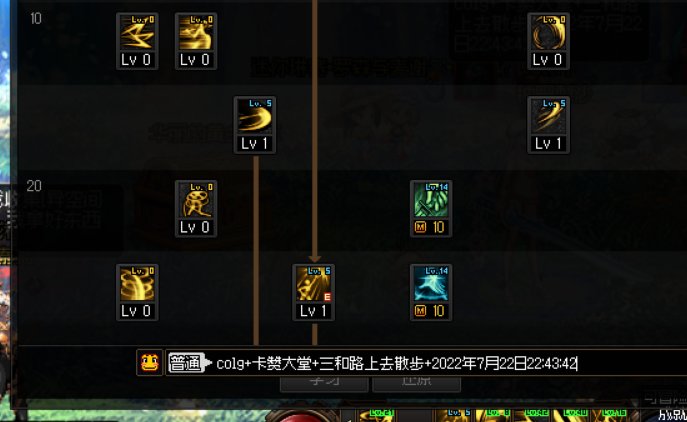Click the golden wave skill beside lightning bolt
The image size is (687, 422).
click(x=196, y=41)
